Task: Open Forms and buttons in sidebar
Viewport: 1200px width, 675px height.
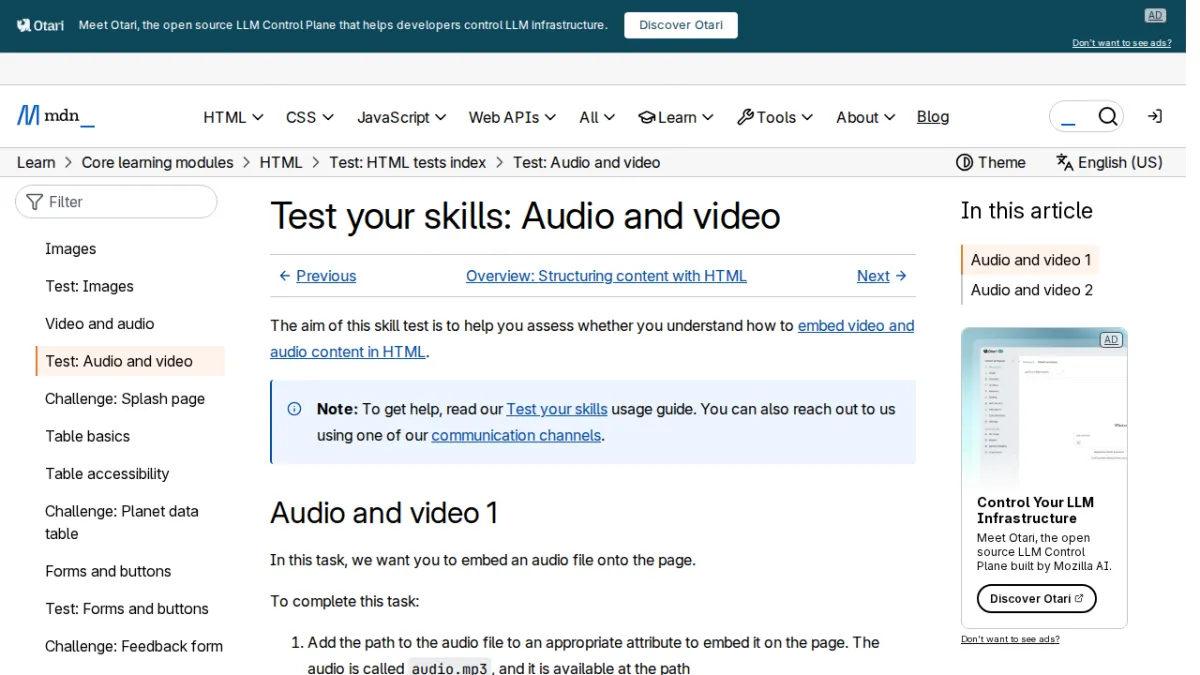Action: 108,571
